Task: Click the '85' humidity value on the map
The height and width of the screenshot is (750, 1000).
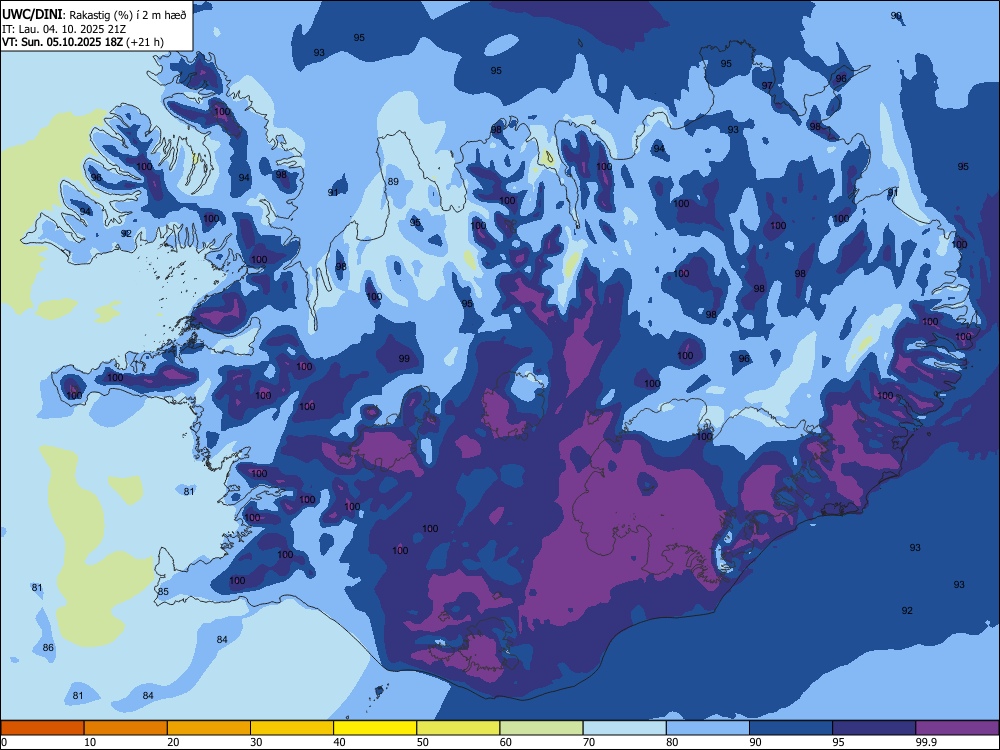Action: [x=163, y=591]
